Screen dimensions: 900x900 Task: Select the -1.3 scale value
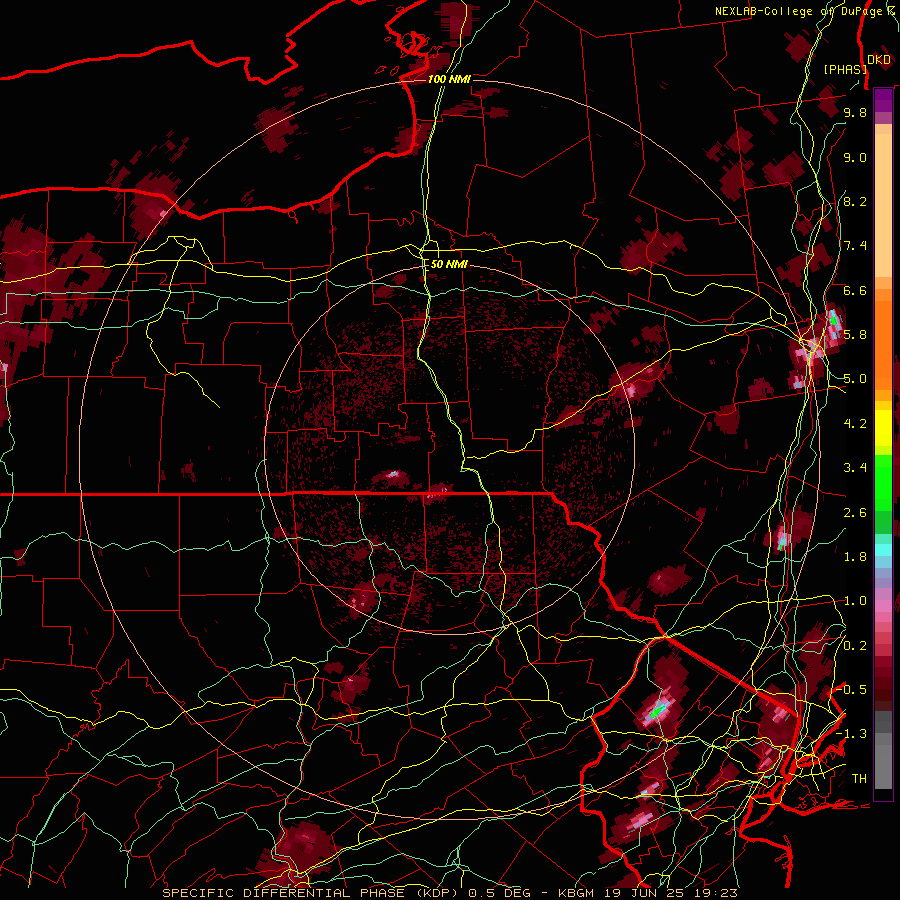coord(851,734)
